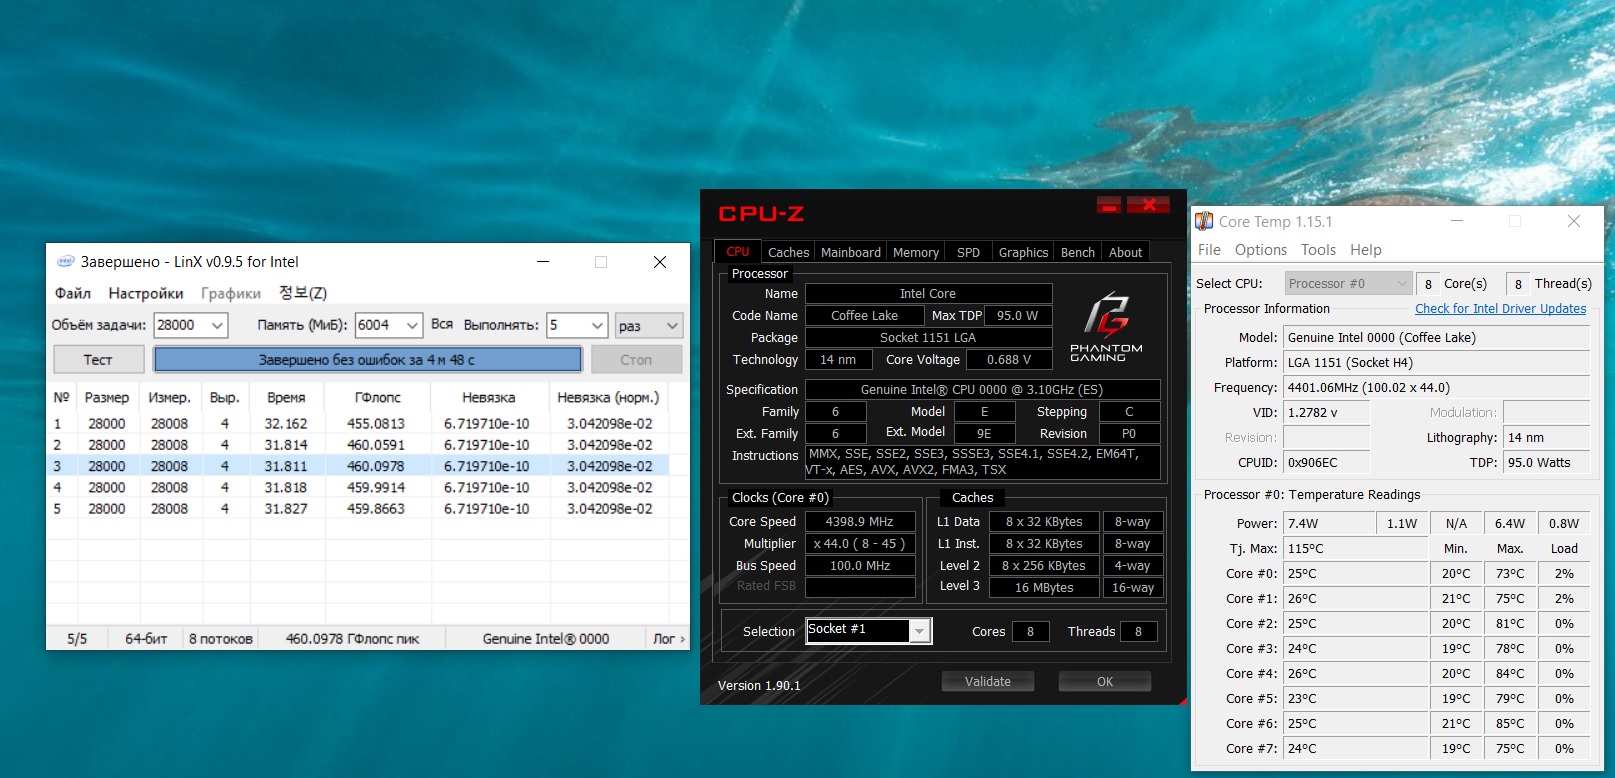Click the Время column header in LinX
1615x778 pixels.
point(286,397)
